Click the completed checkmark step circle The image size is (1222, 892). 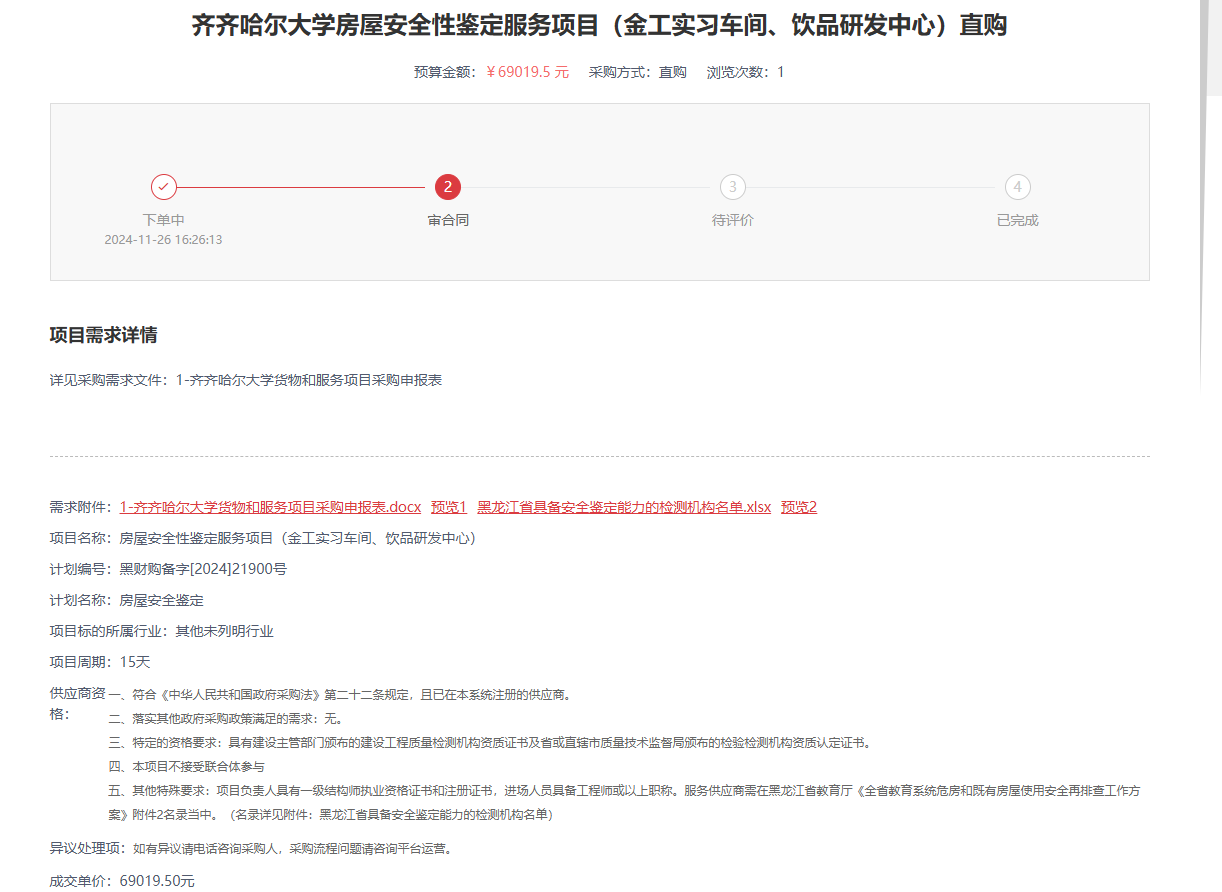pos(164,187)
